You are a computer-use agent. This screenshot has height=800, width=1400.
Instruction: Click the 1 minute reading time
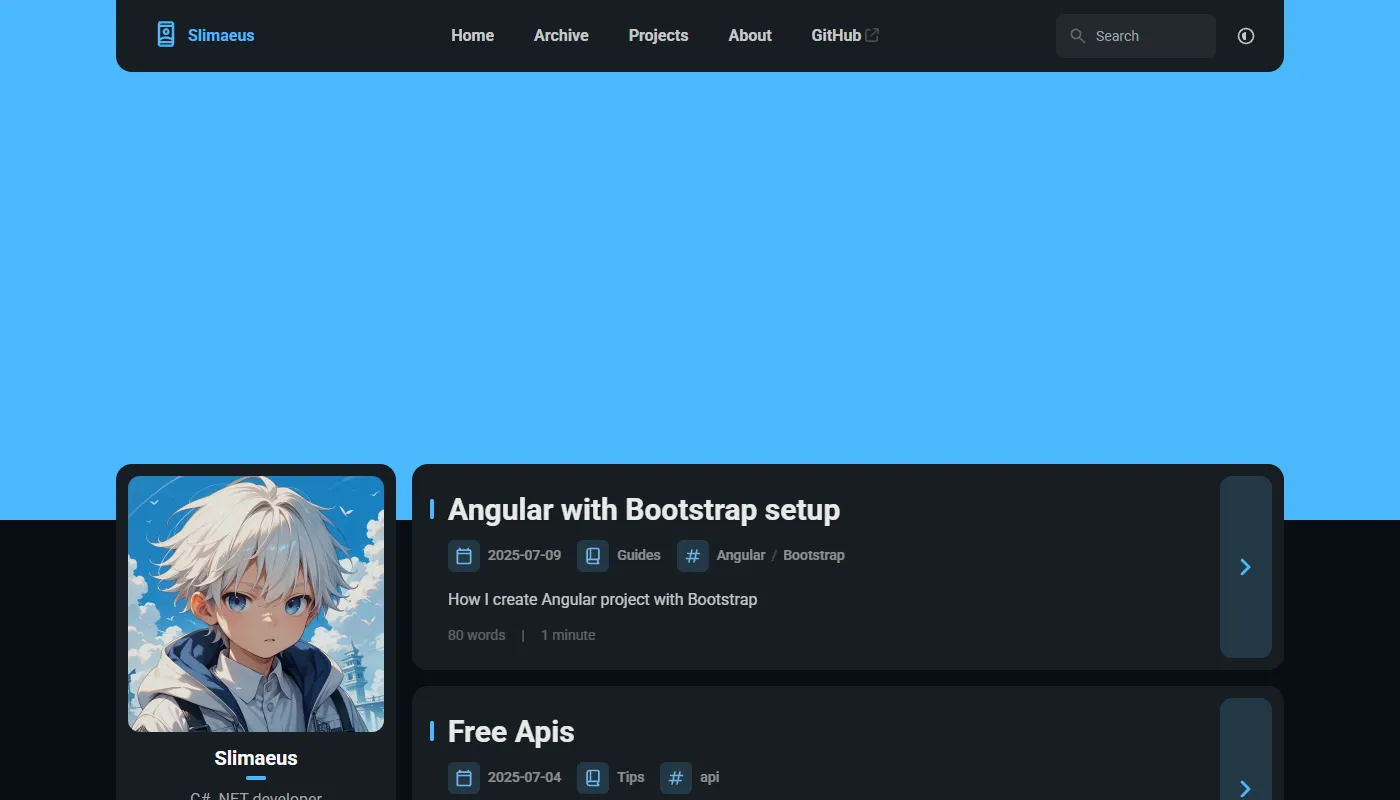click(568, 635)
